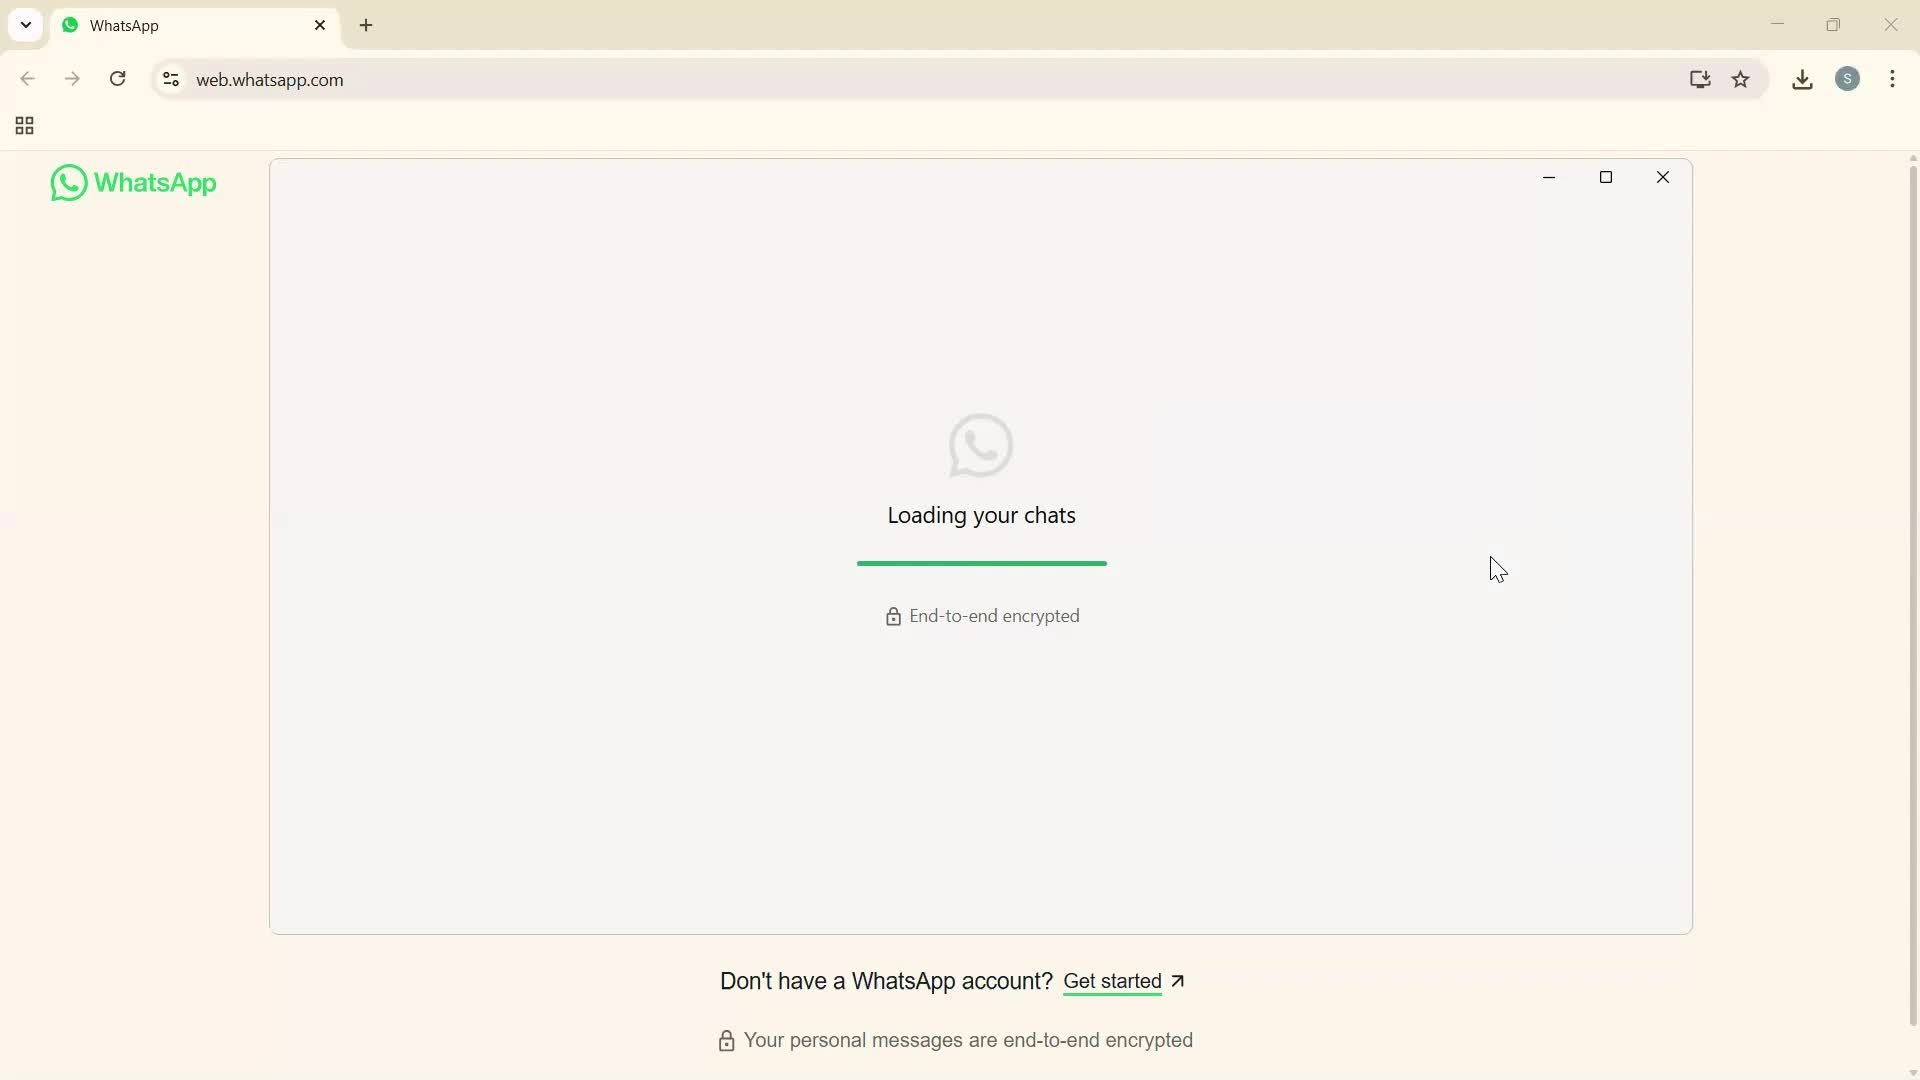
Task: Navigate forward with the forward arrow
Action: click(x=73, y=79)
